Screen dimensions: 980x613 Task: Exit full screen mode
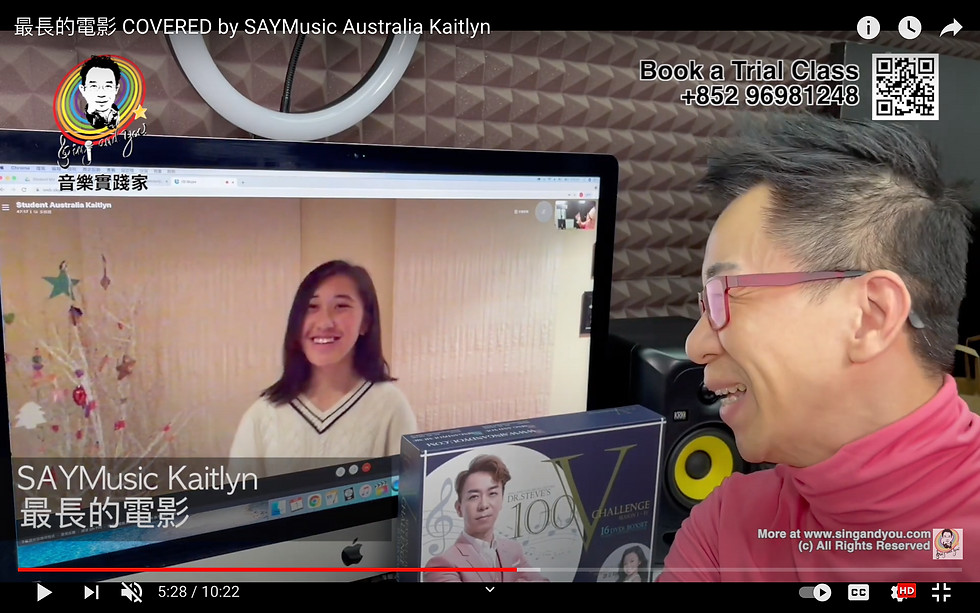(x=941, y=592)
